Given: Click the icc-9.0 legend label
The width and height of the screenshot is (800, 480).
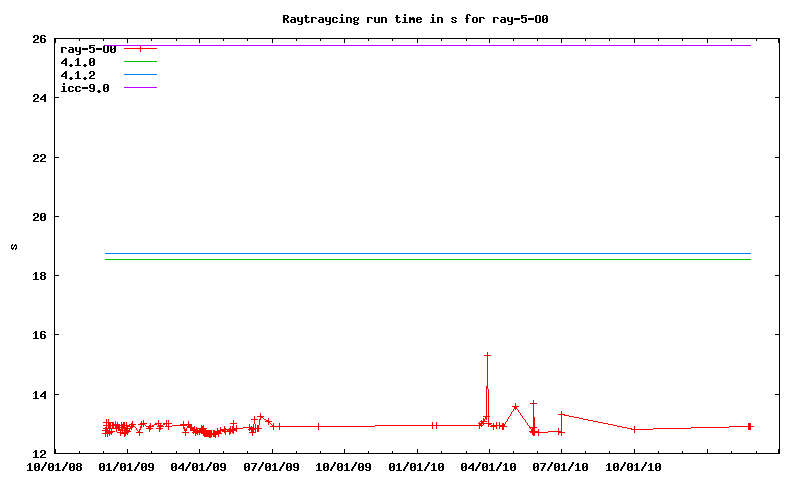Looking at the screenshot, I should pyautogui.click(x=84, y=88).
